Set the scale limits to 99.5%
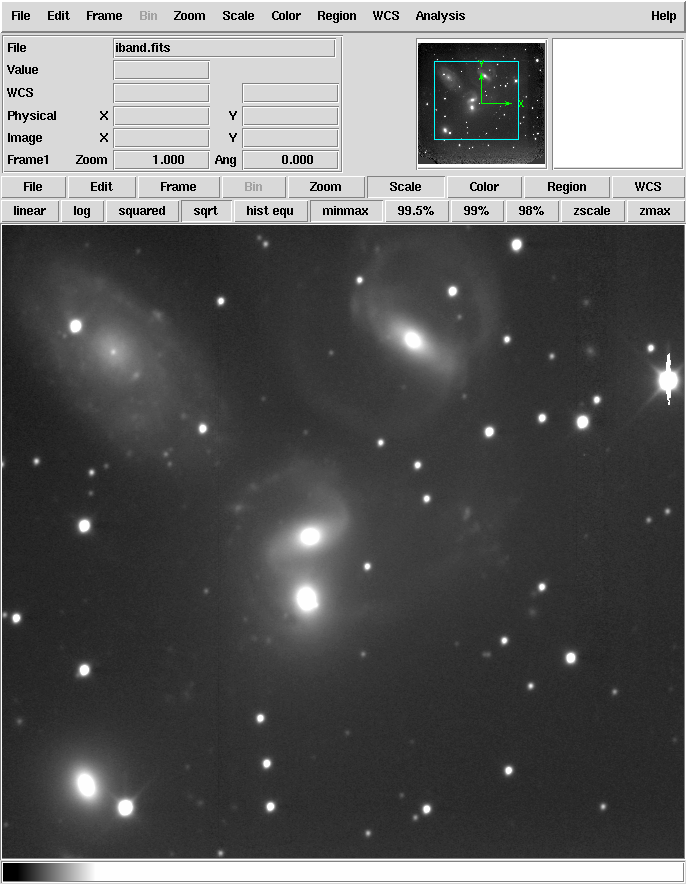This screenshot has height=884, width=686. pos(416,211)
